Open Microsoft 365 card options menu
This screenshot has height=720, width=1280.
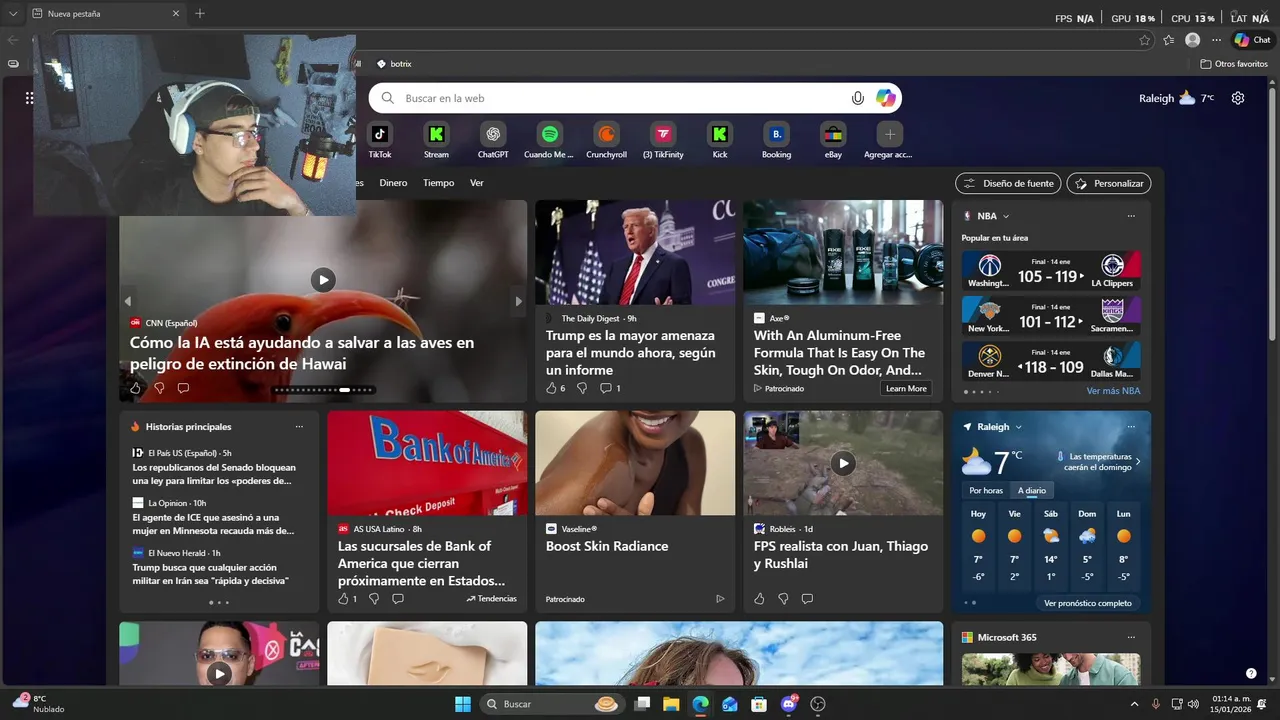coord(1131,637)
